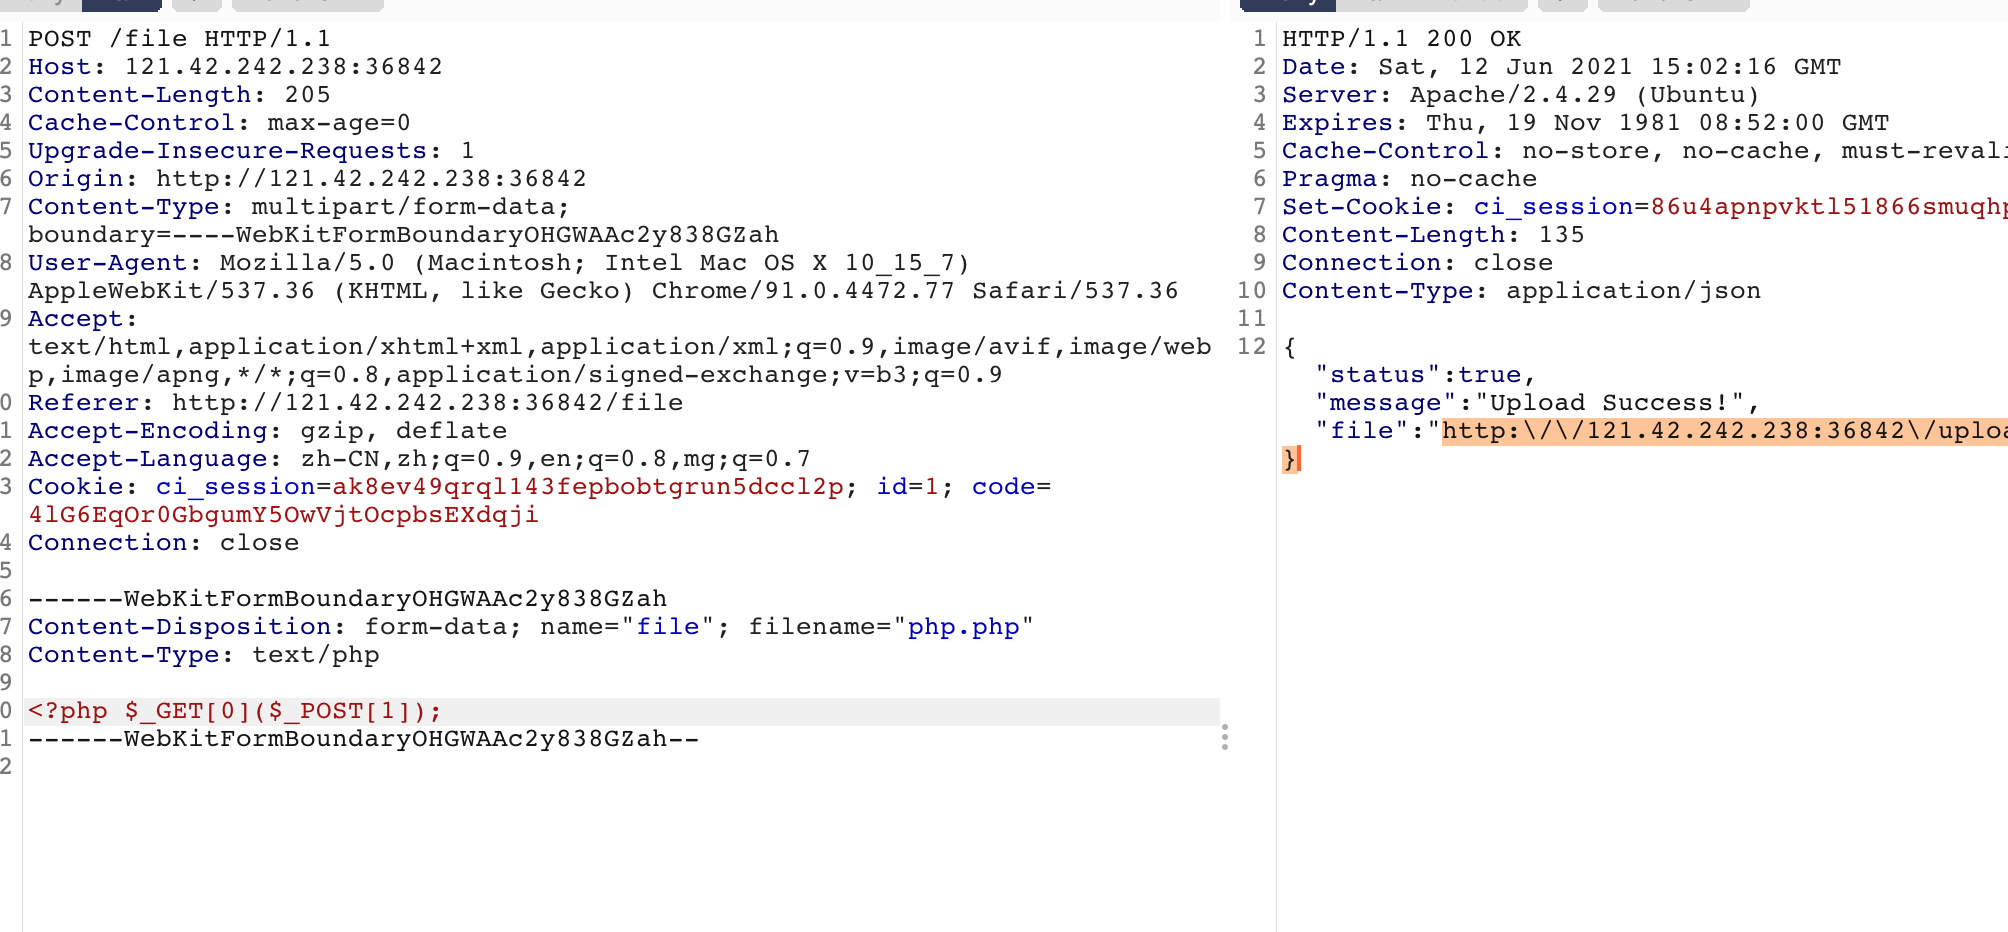This screenshot has width=2008, height=932.
Task: Click the highlighted uploaded file URL in JSON
Action: pyautogui.click(x=1724, y=431)
